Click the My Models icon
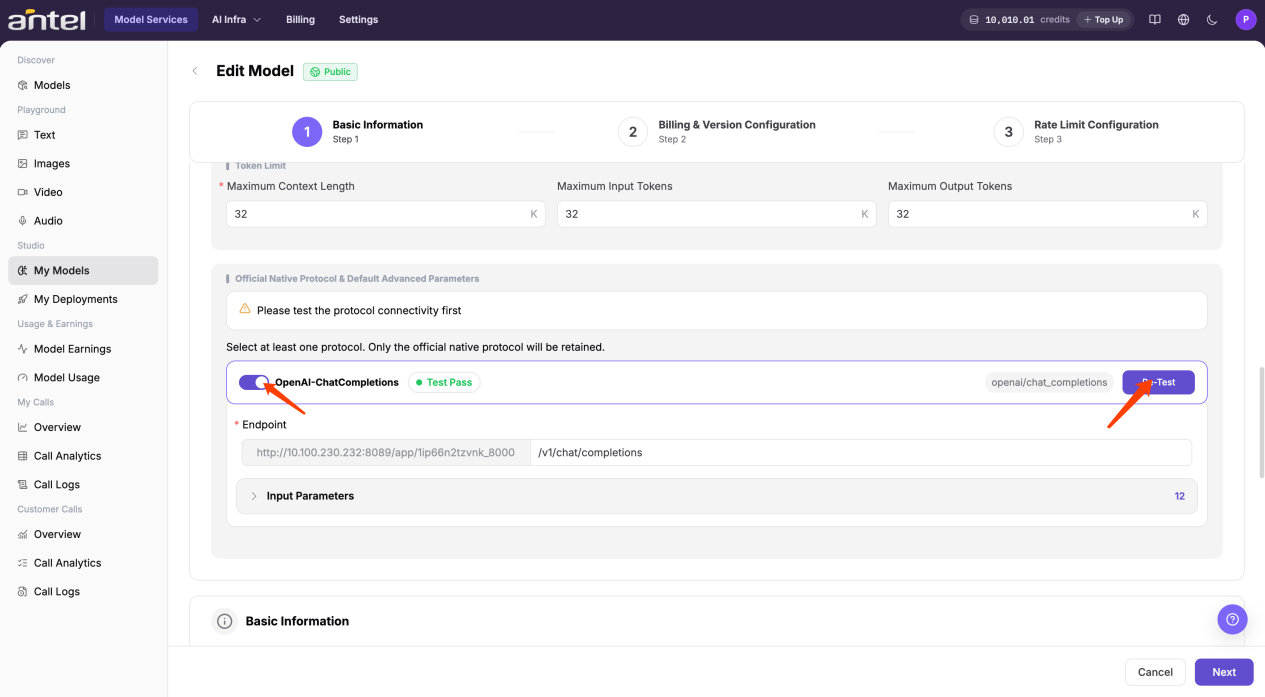The height and width of the screenshot is (697, 1265). (23, 270)
